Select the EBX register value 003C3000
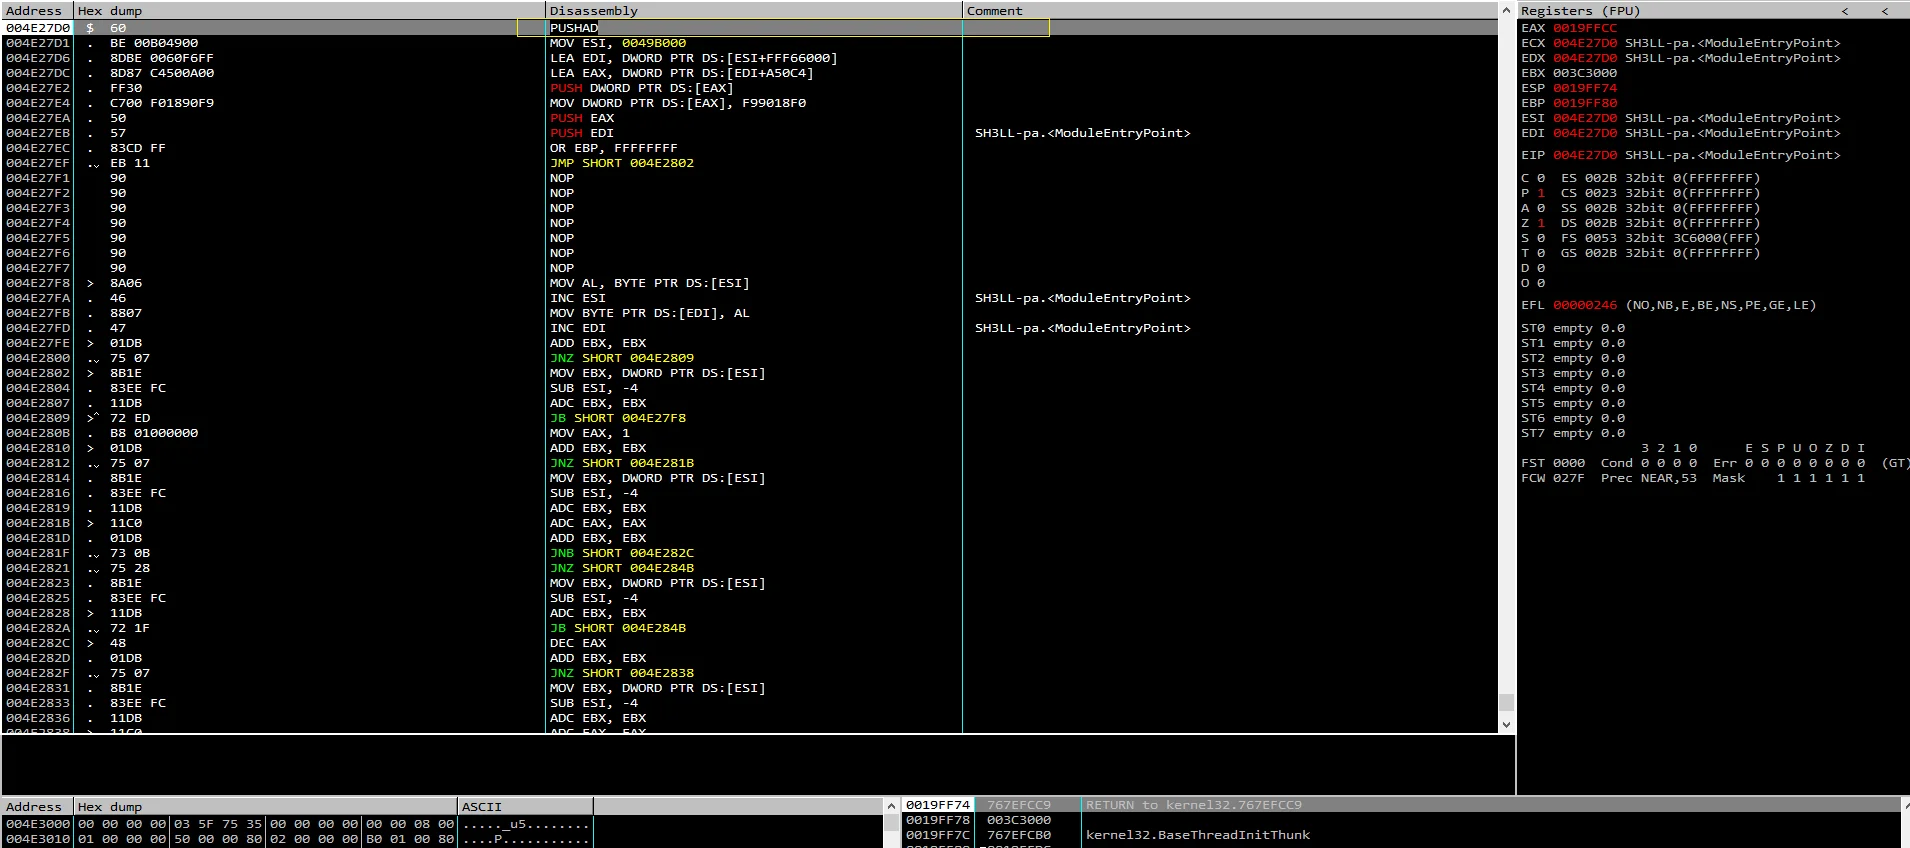Screen dimensions: 1910x848 coord(1585,73)
